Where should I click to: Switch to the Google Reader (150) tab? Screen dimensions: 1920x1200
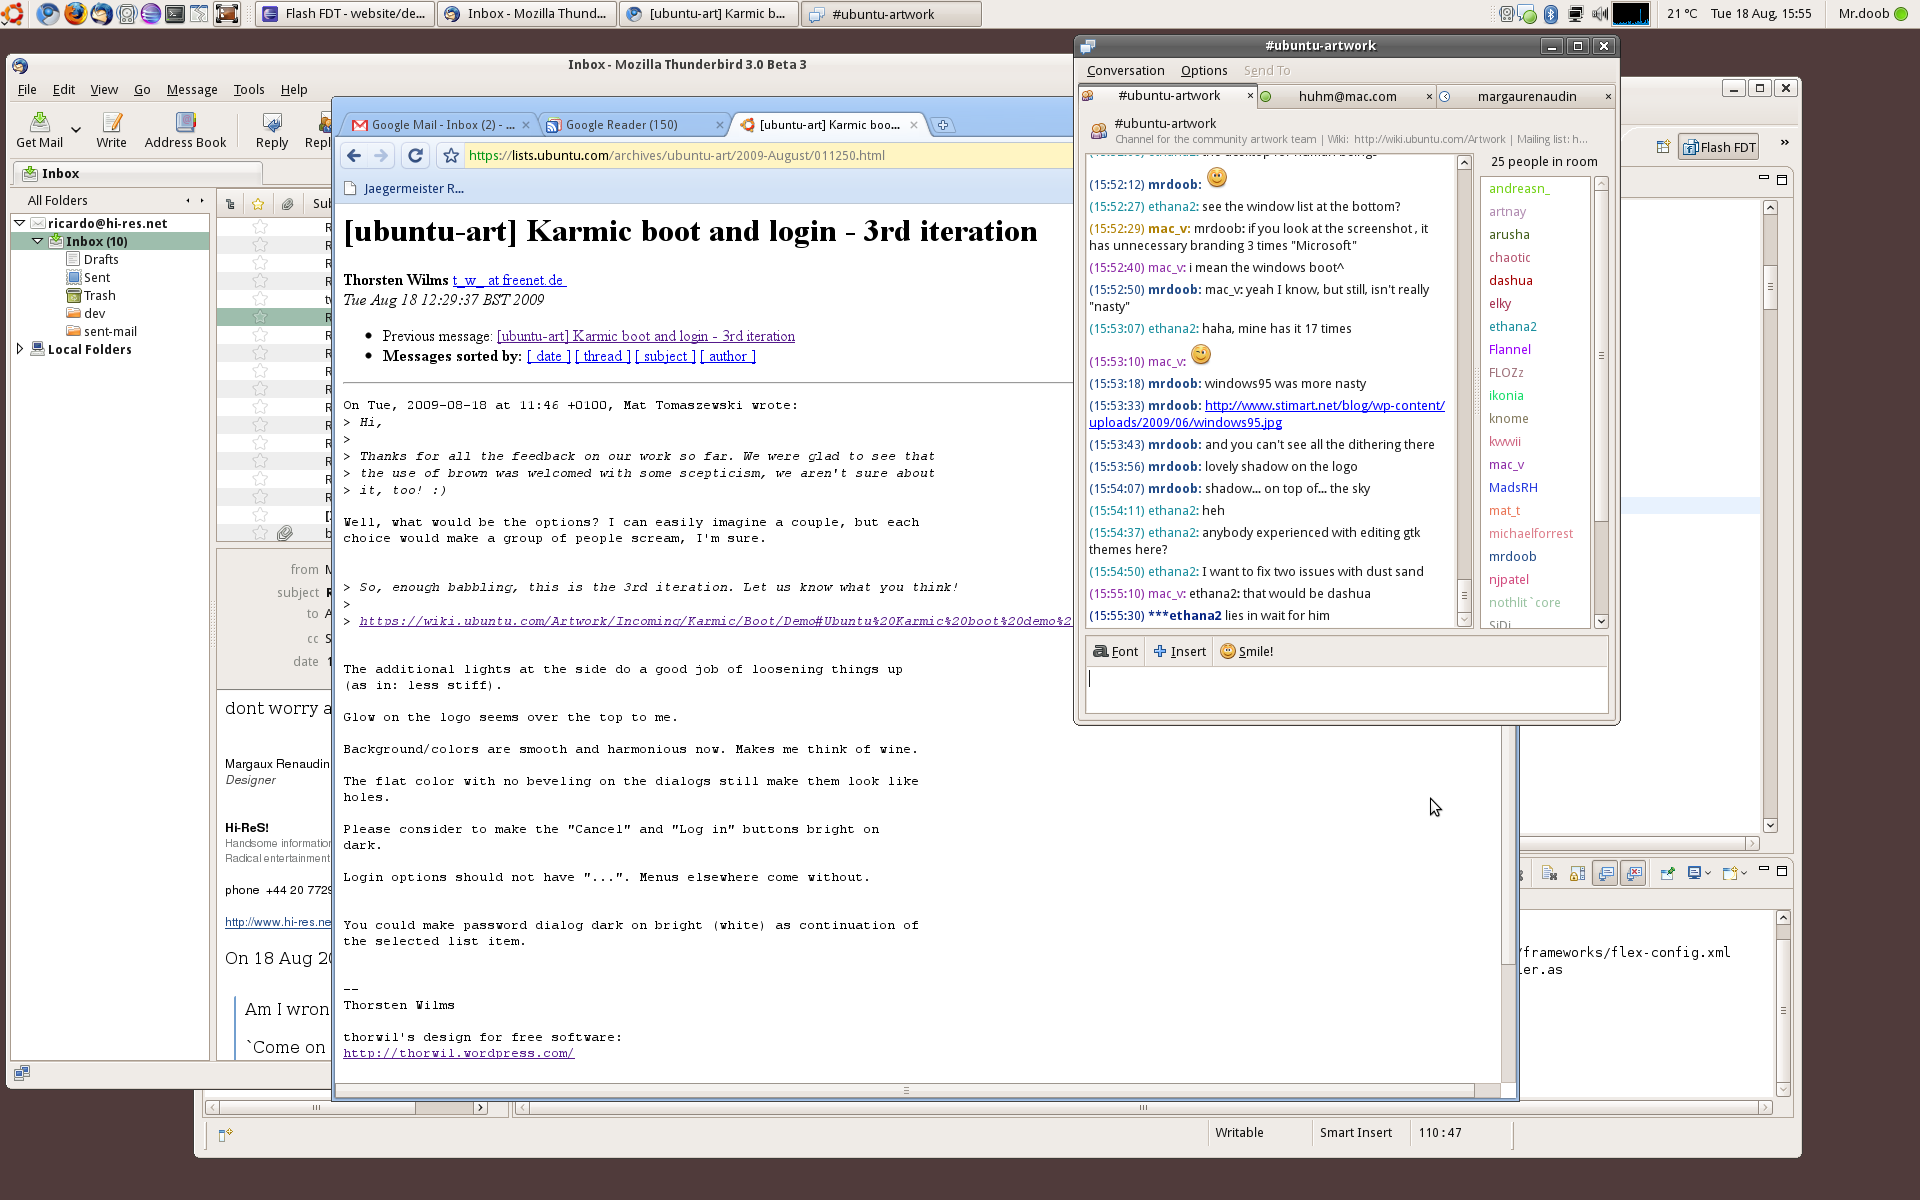tap(620, 125)
